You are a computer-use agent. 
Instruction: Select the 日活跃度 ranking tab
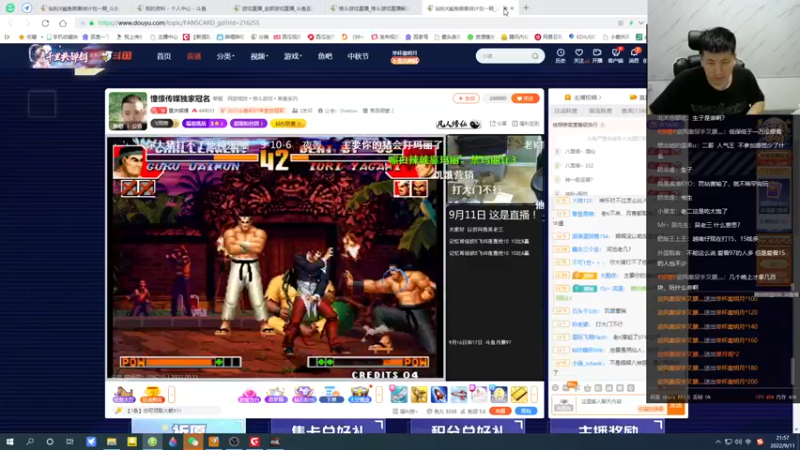click(x=565, y=111)
